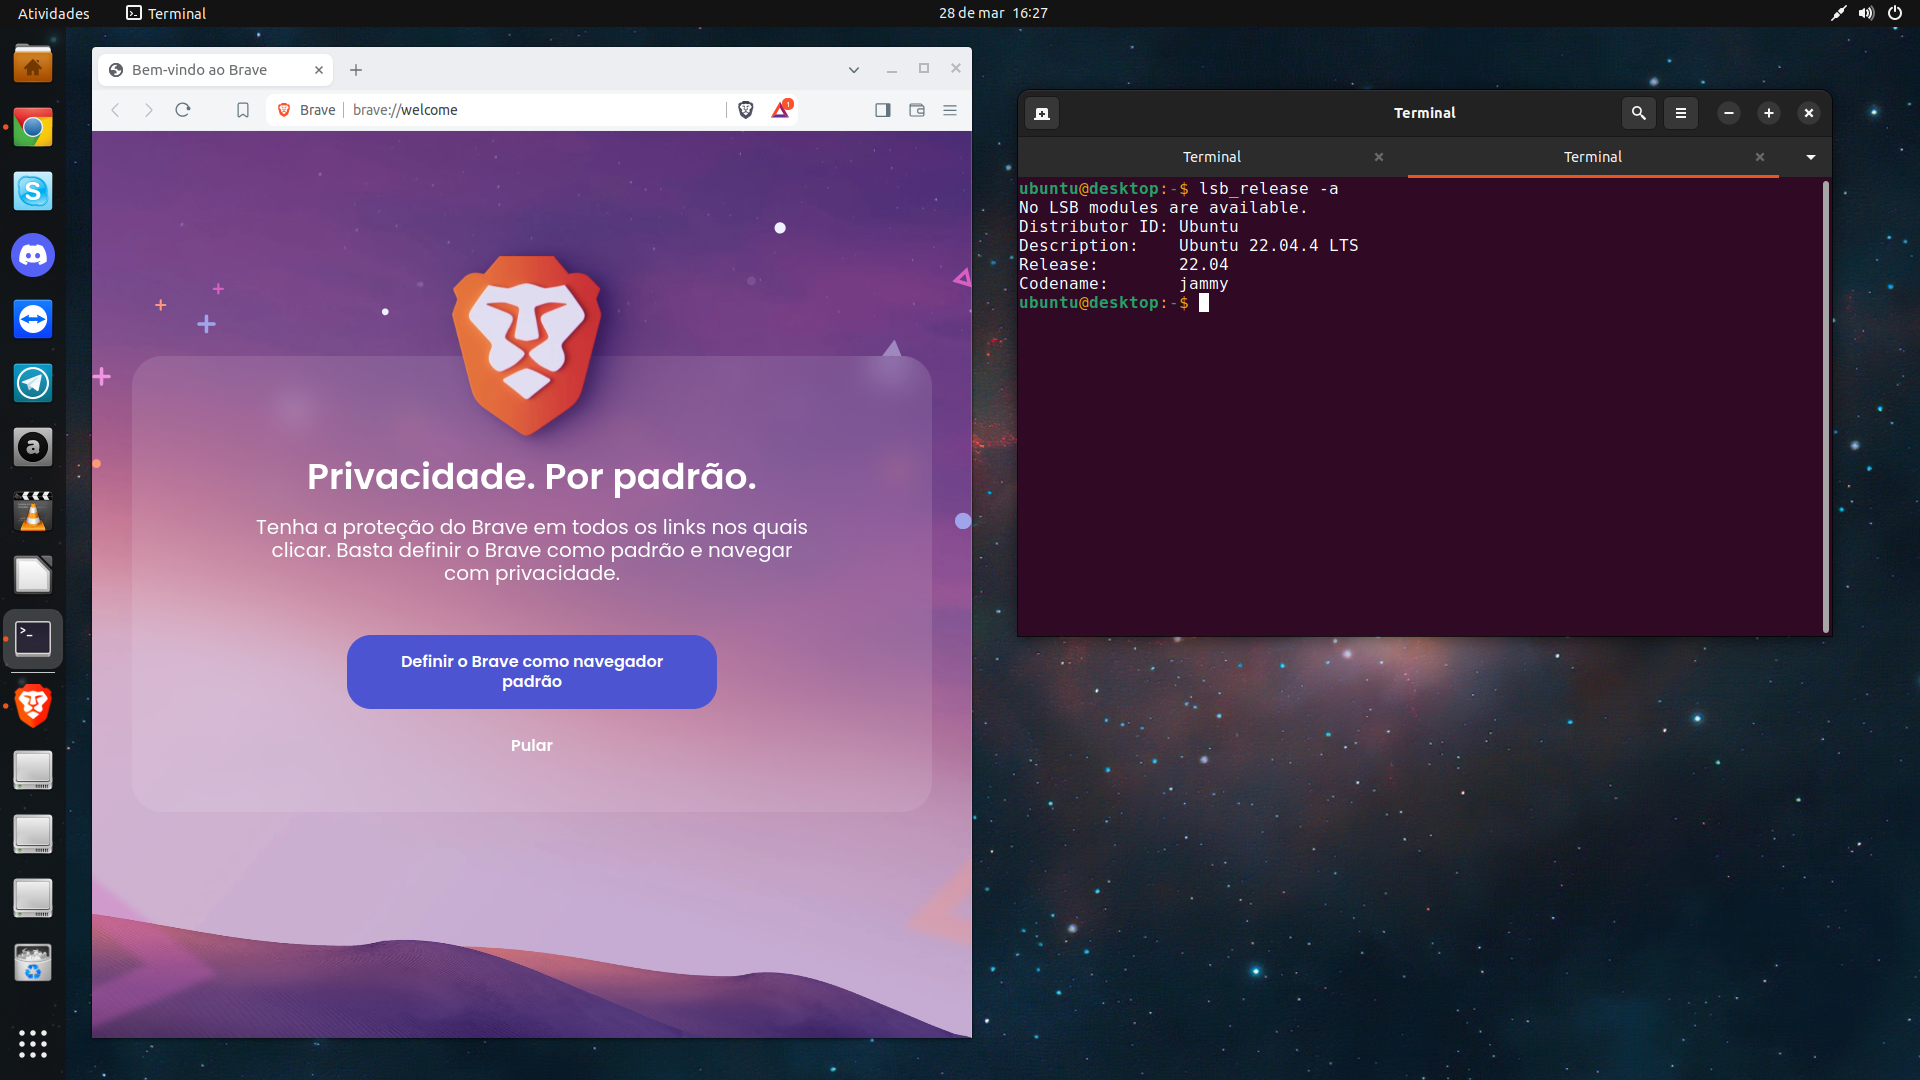Viewport: 1920px width, 1080px height.
Task: Go back in Brave
Action: tap(115, 110)
